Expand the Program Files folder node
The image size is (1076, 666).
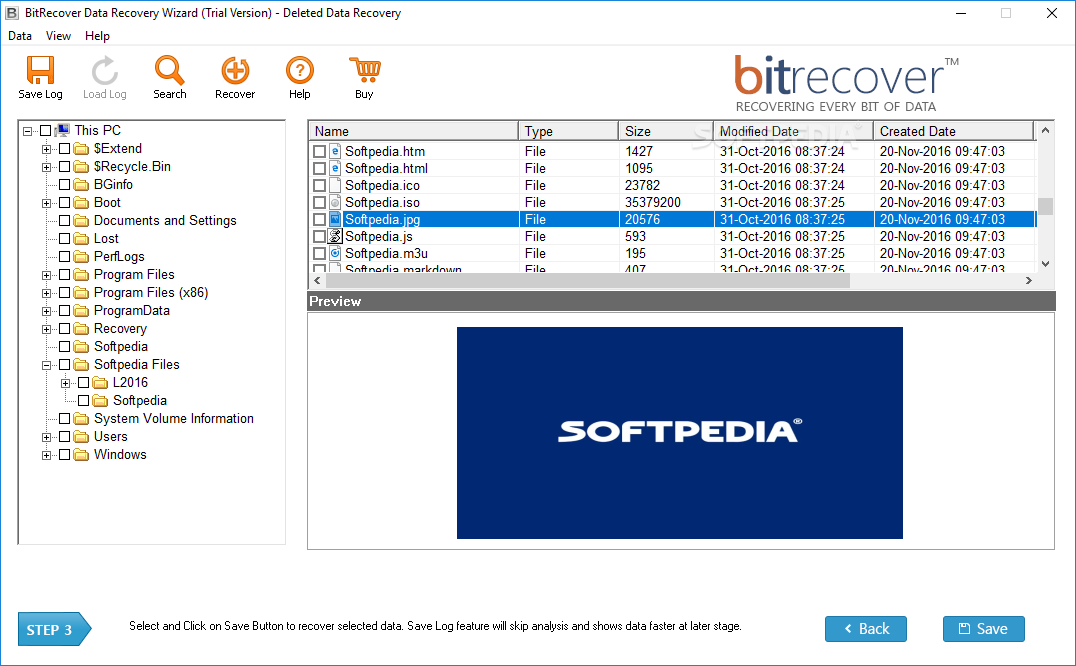click(x=47, y=275)
